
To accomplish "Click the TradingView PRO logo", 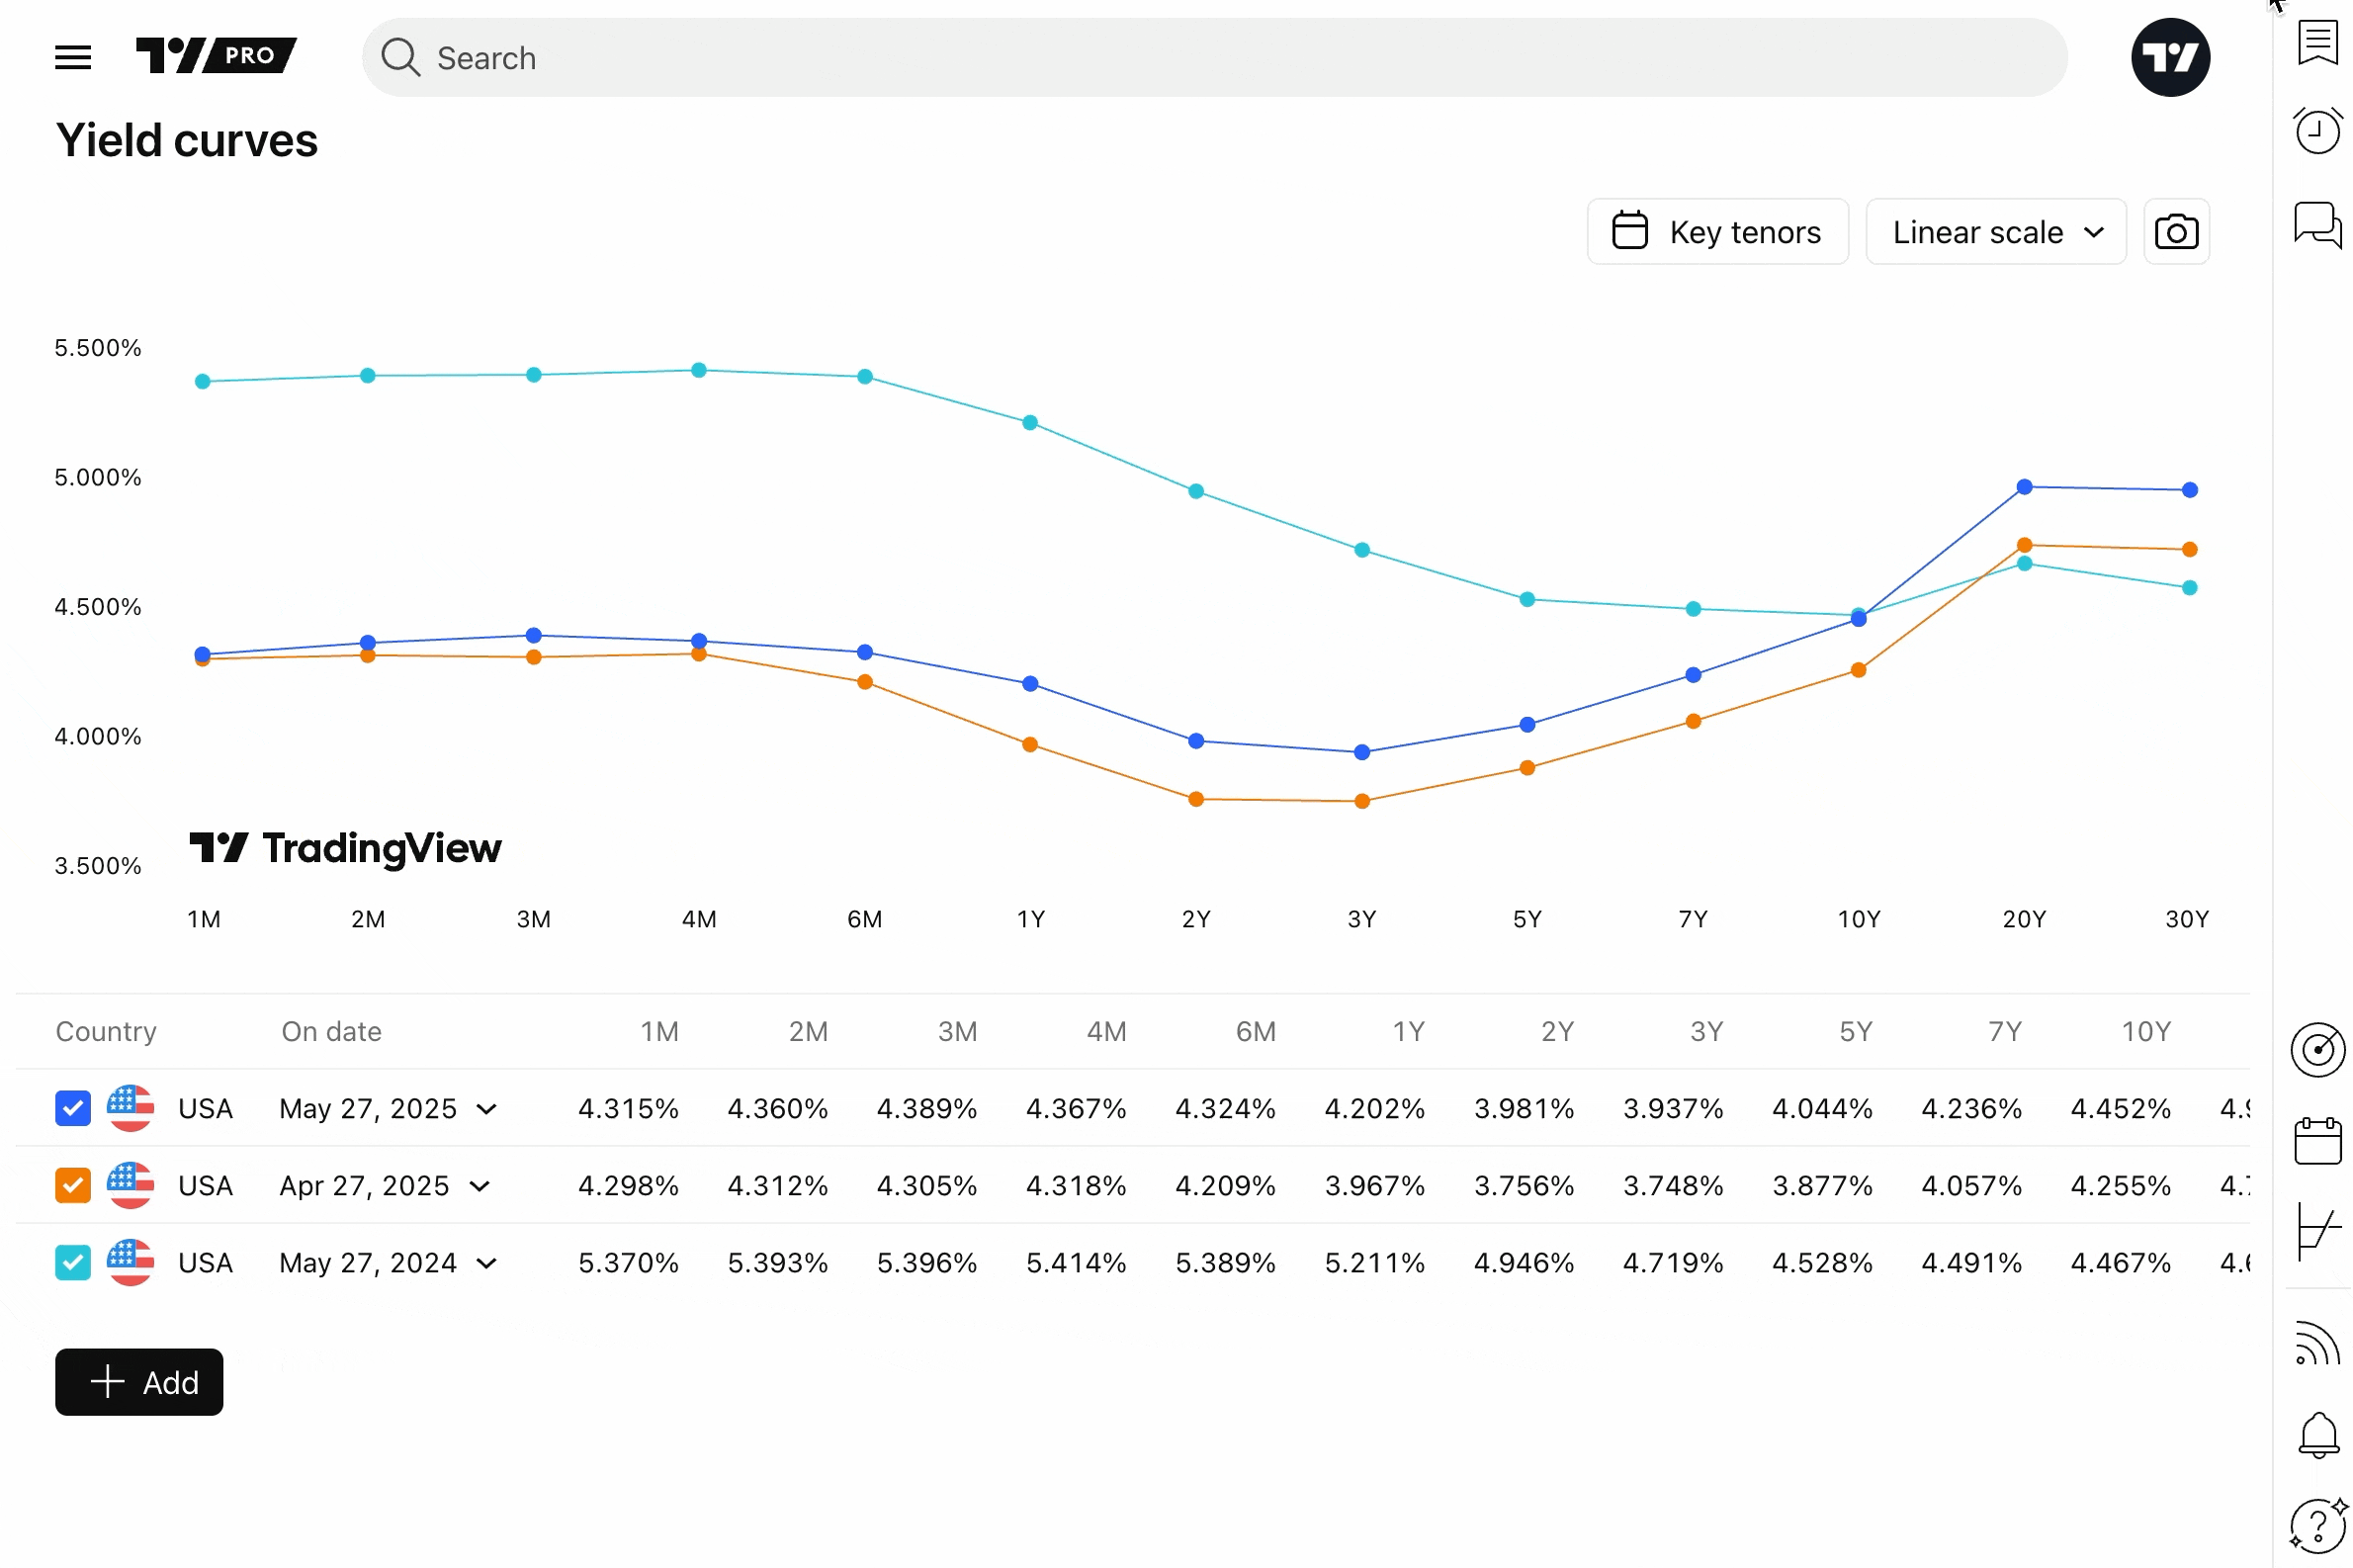I will click(216, 55).
